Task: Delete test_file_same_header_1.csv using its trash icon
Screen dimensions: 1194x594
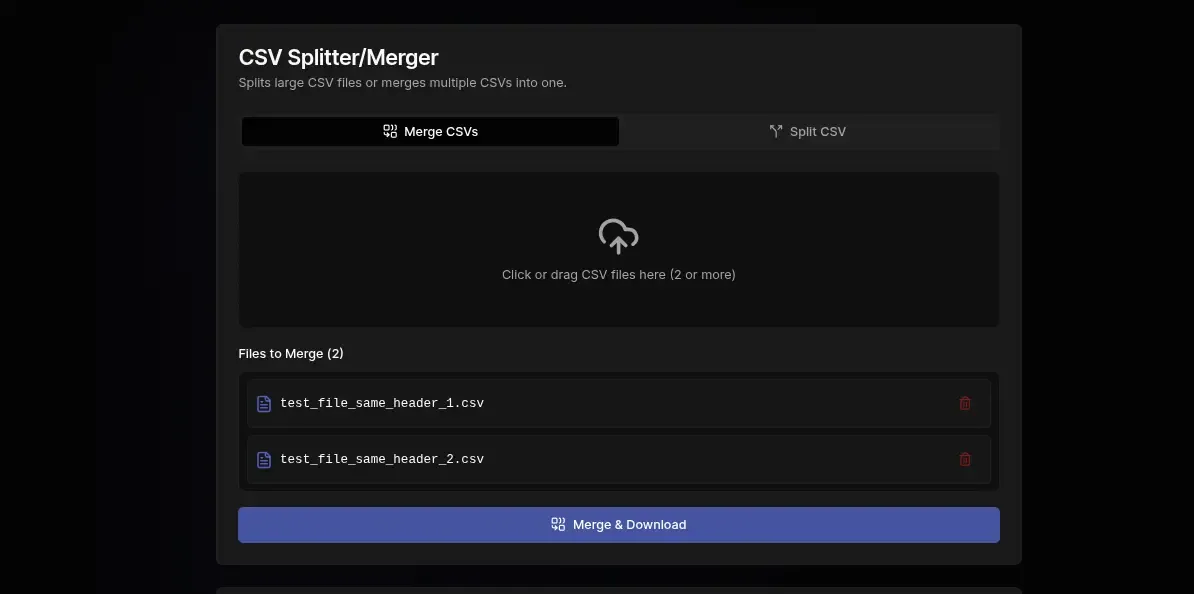Action: point(965,403)
